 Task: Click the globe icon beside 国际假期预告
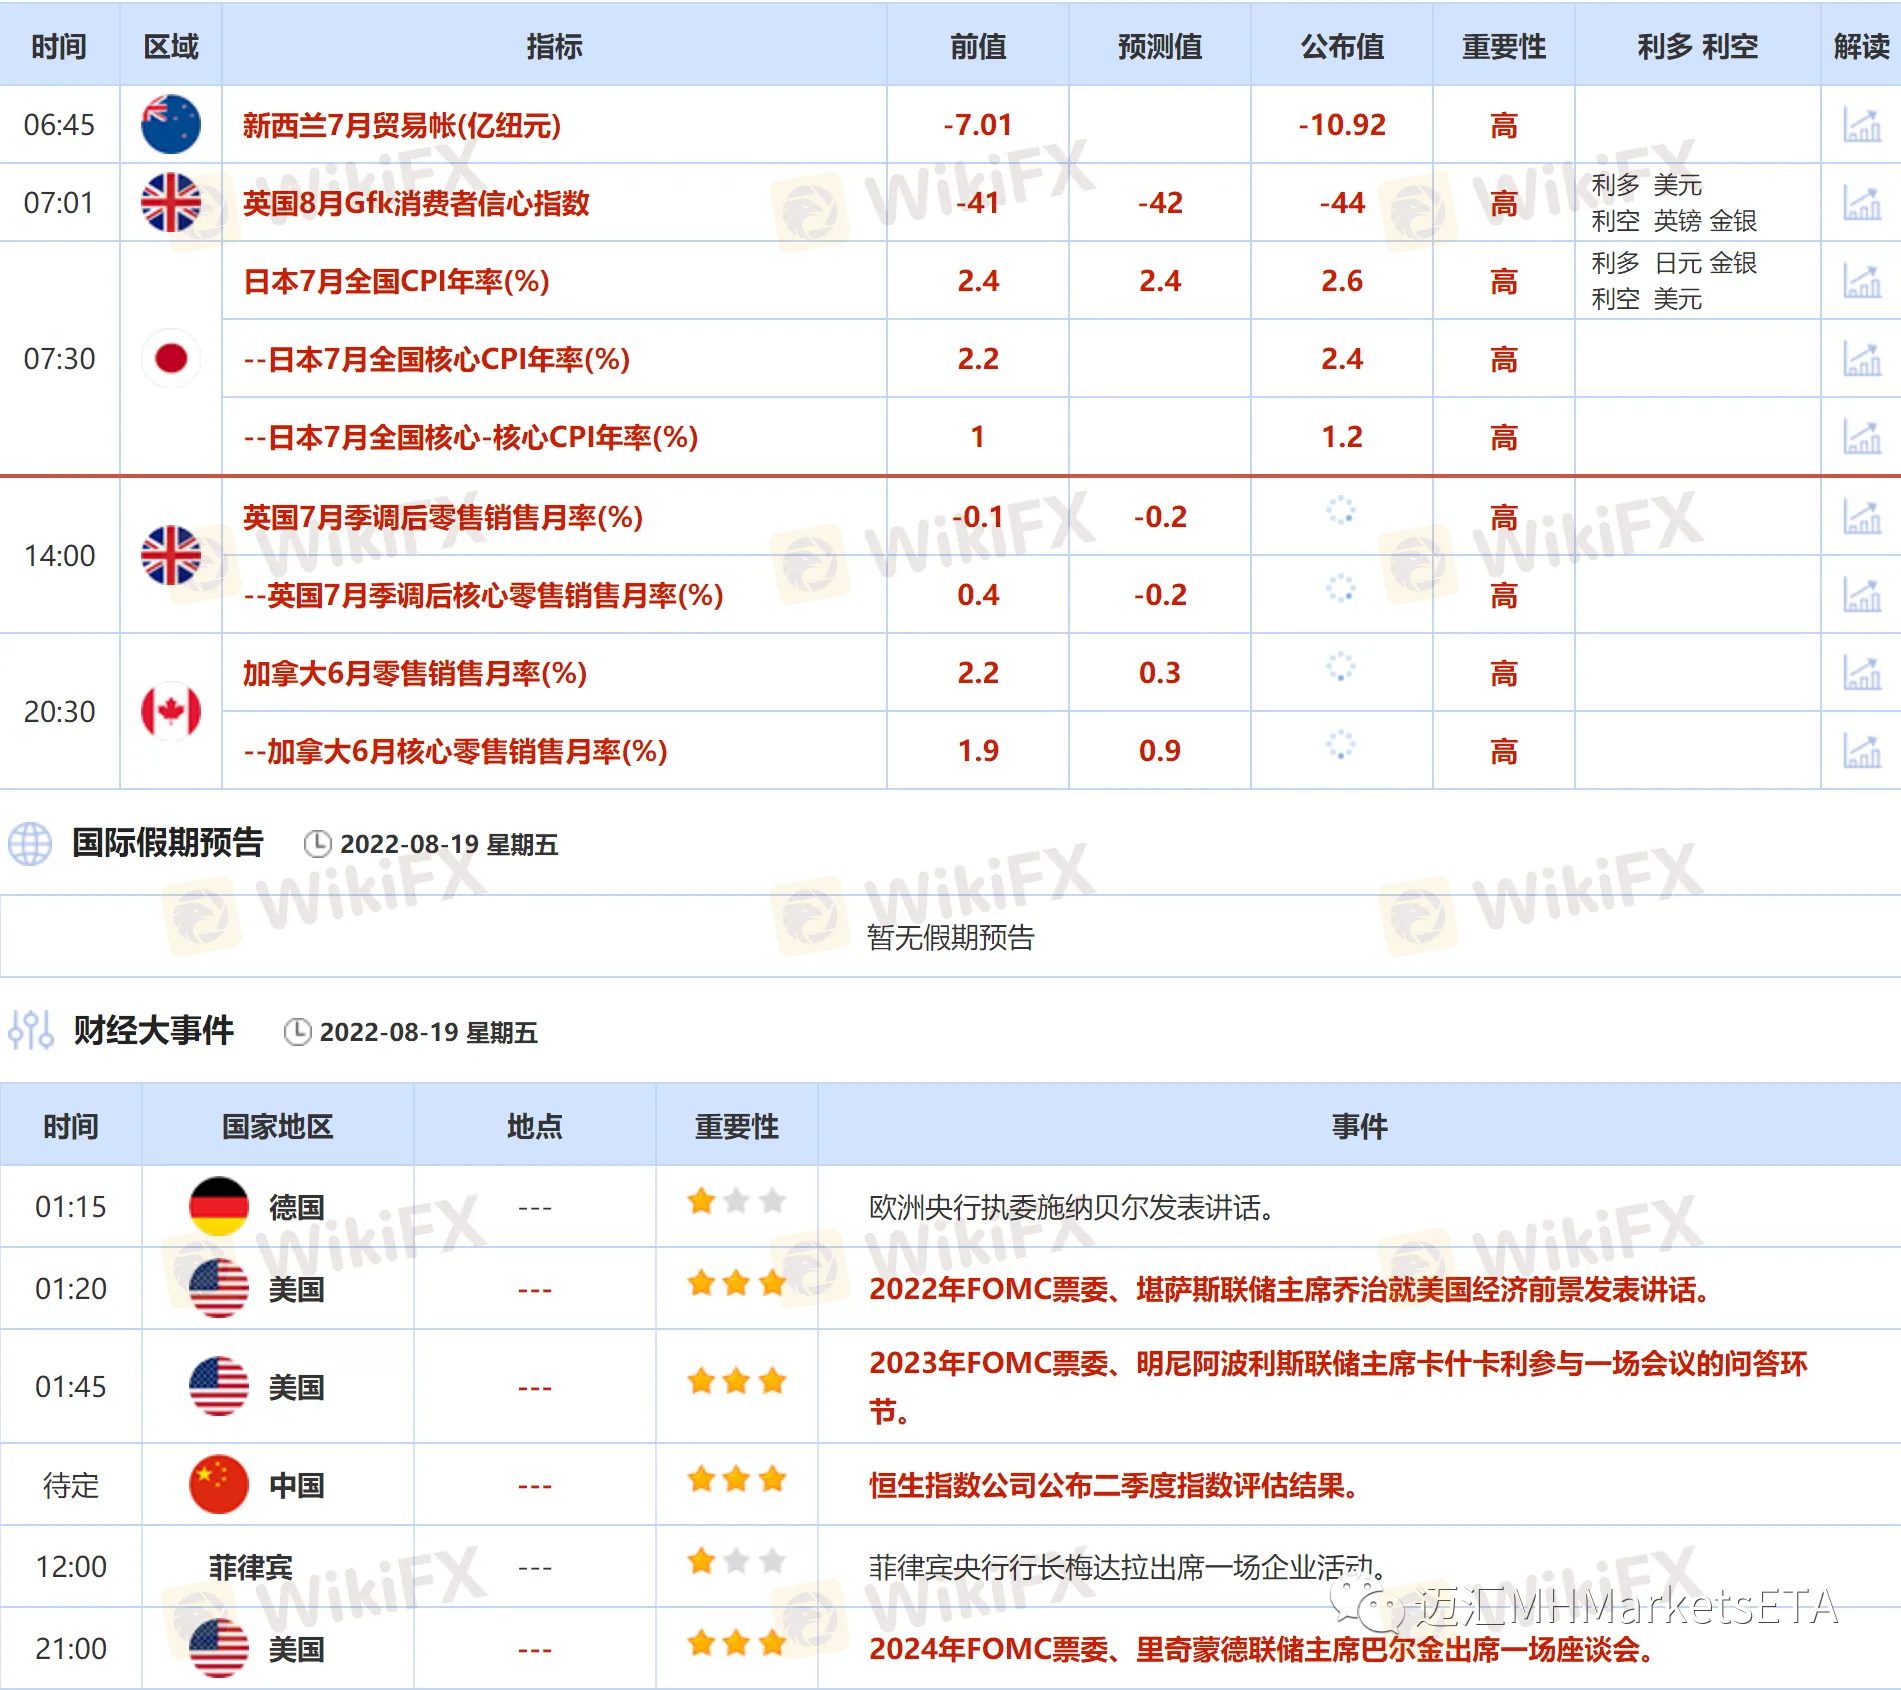(30, 844)
